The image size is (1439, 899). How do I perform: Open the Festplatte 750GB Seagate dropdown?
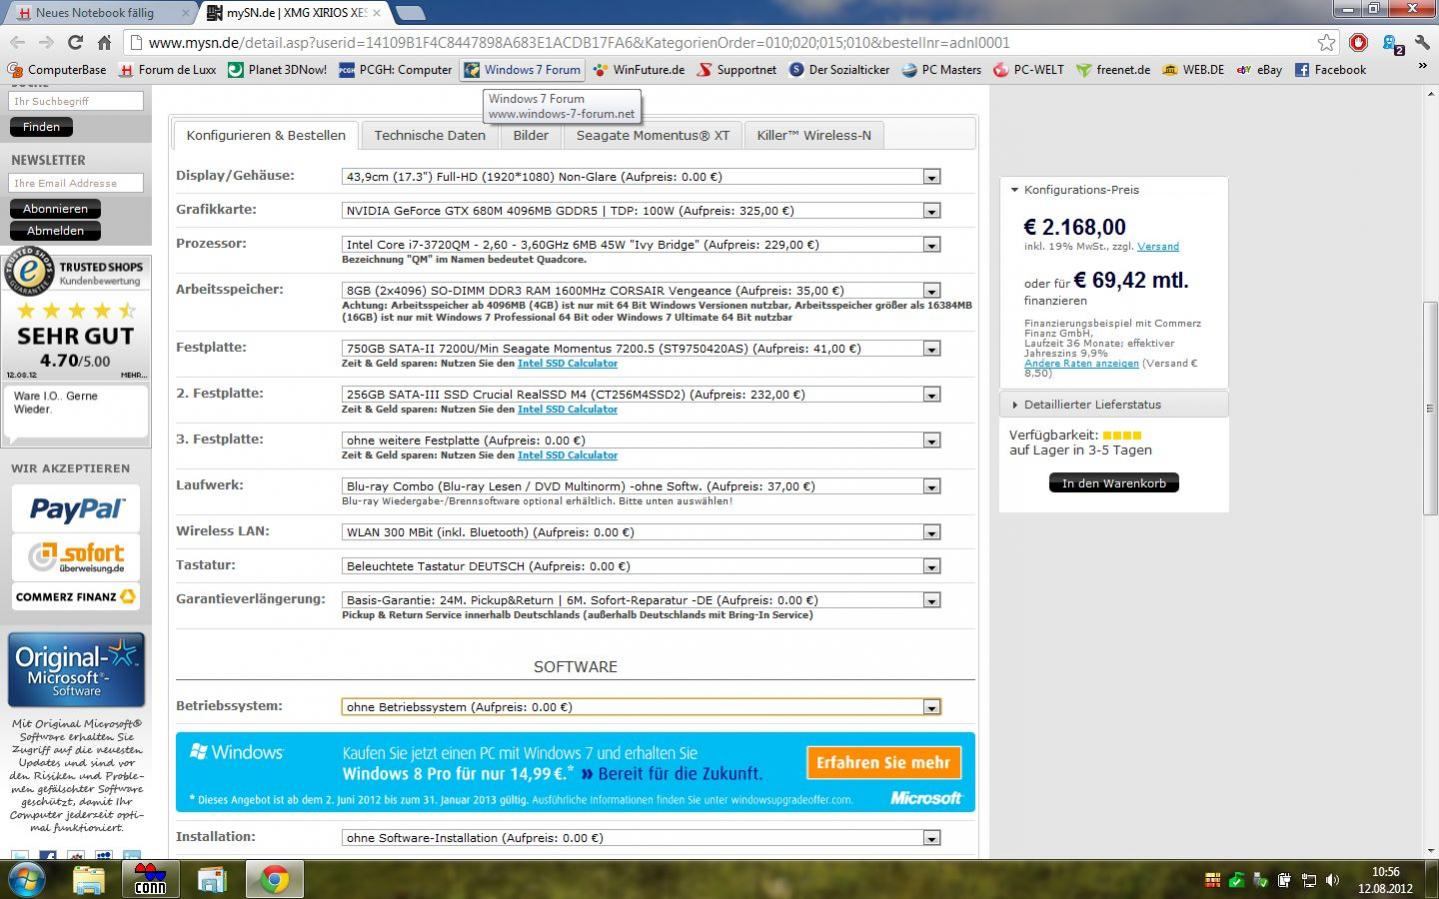pos(641,348)
